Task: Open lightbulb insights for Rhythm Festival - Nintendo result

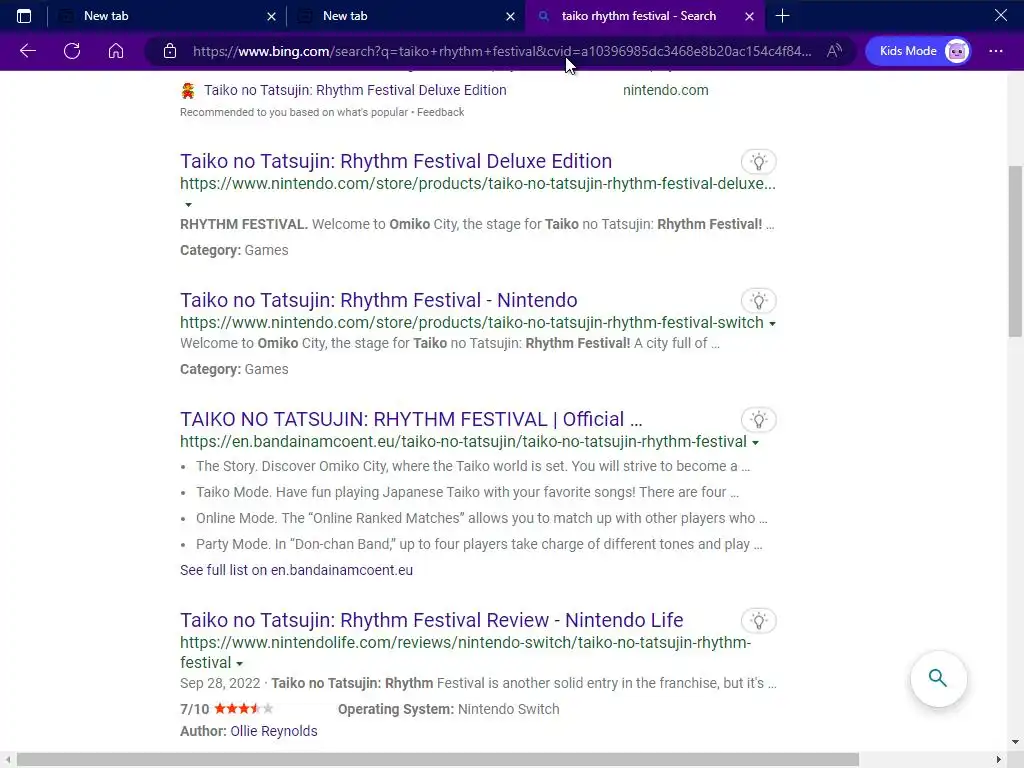Action: [758, 301]
